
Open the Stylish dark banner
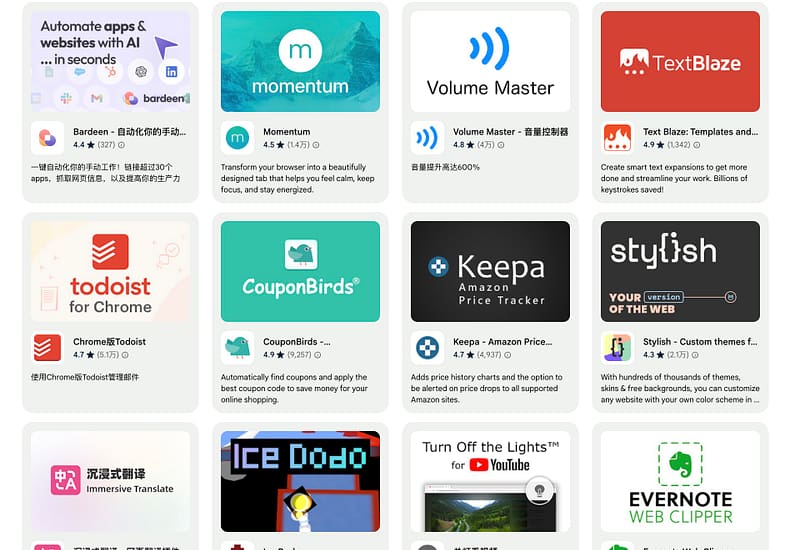(x=680, y=271)
